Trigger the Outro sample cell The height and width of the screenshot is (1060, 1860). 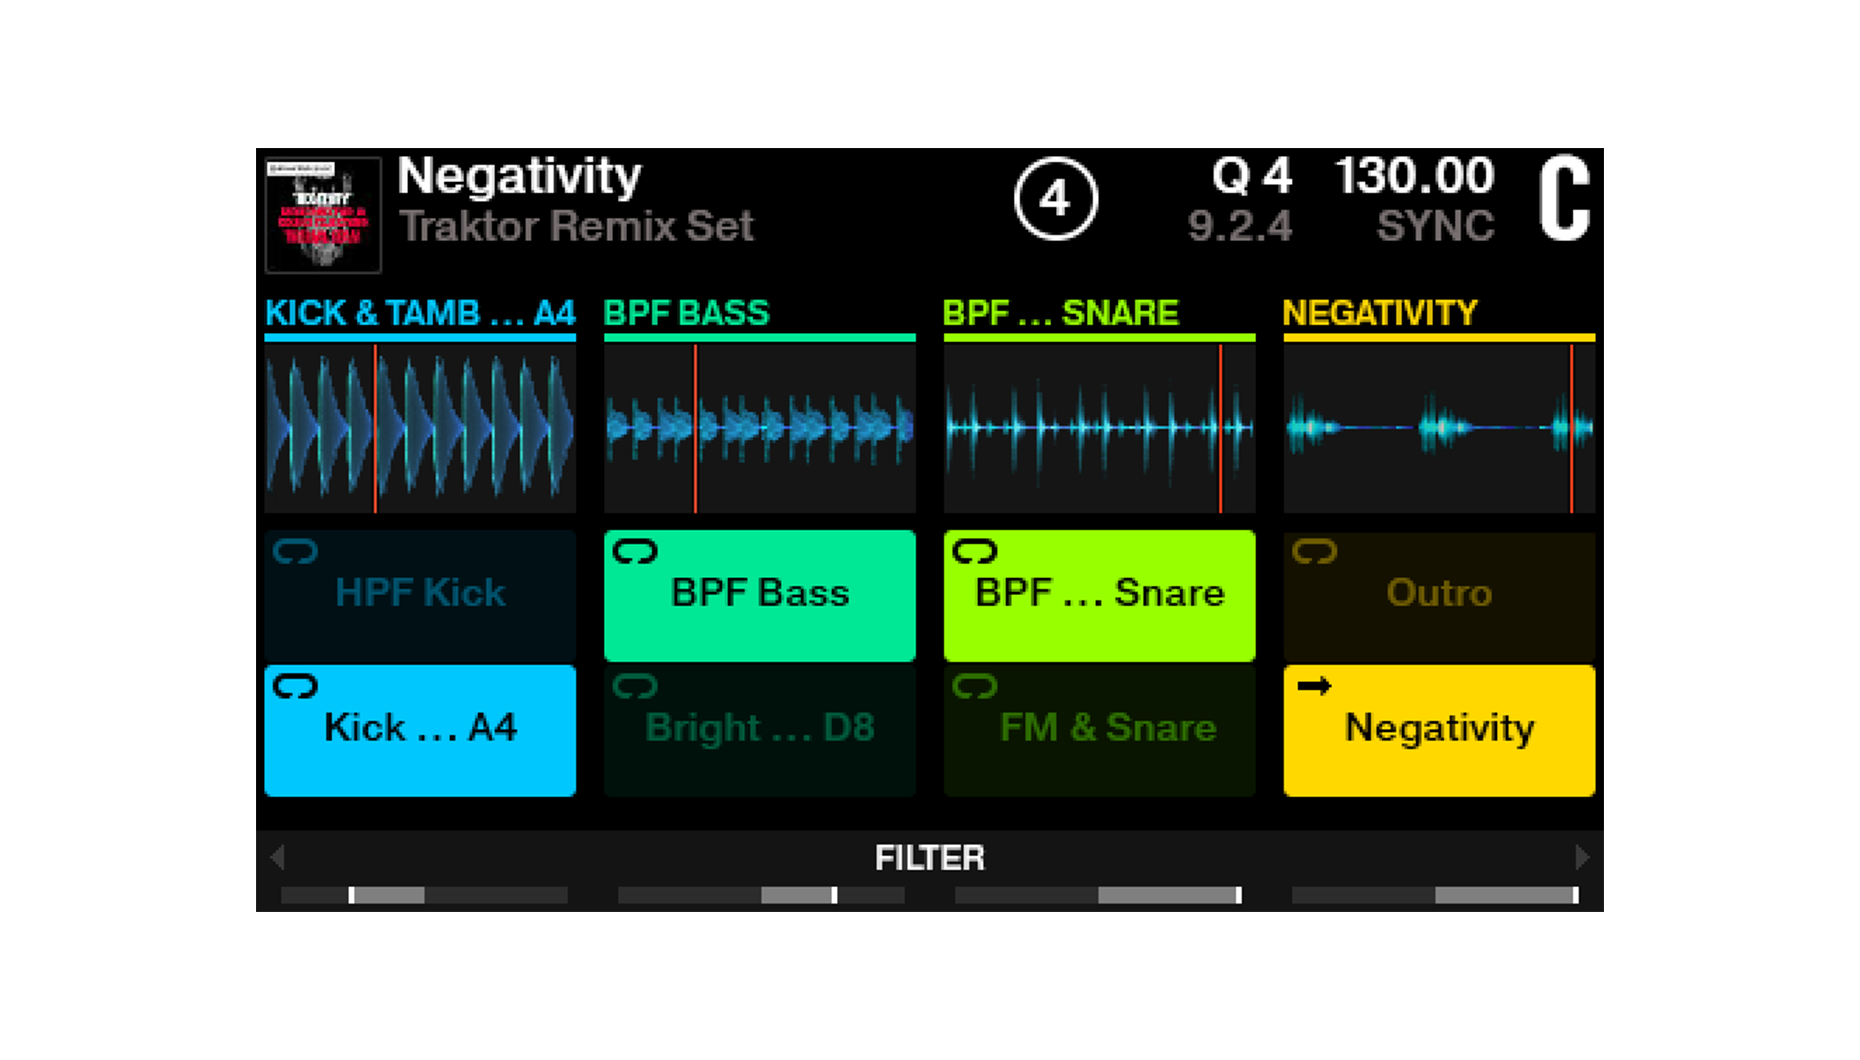click(1439, 596)
